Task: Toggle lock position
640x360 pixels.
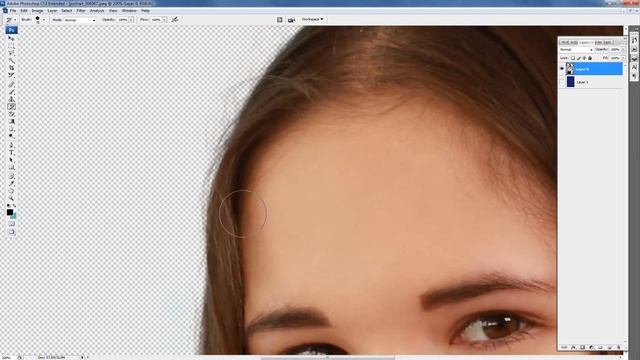Action: click(x=584, y=58)
